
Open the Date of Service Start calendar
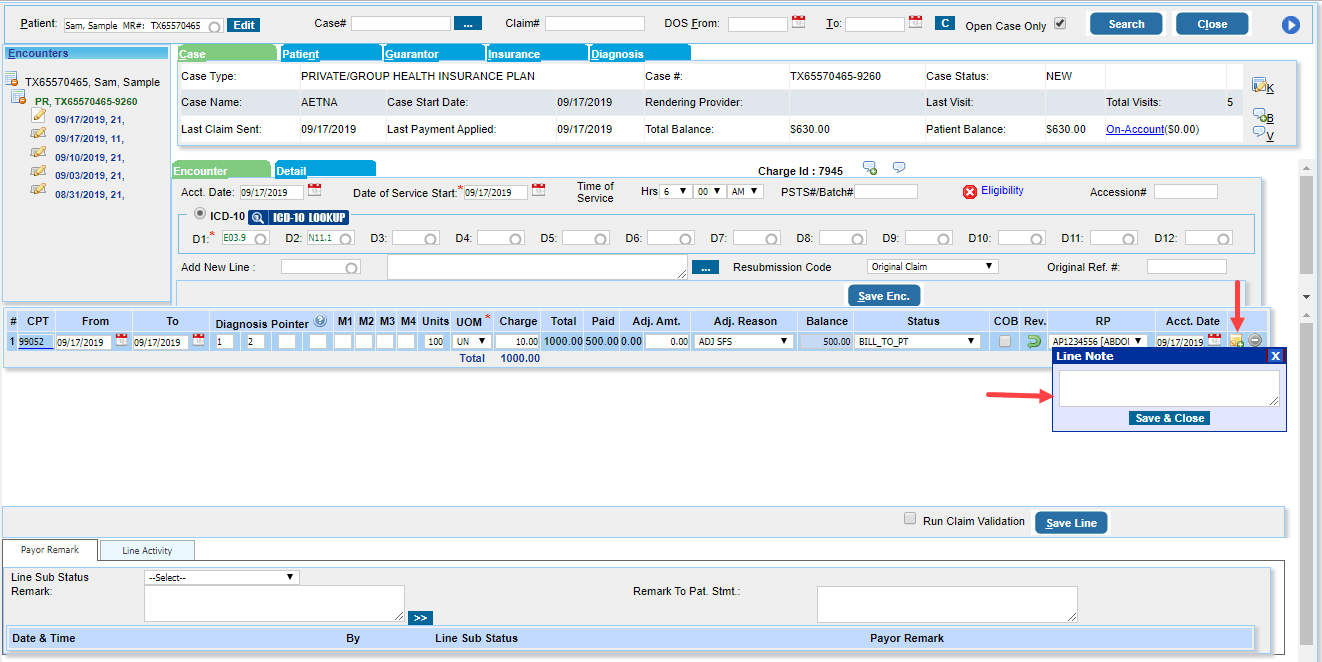(x=538, y=190)
